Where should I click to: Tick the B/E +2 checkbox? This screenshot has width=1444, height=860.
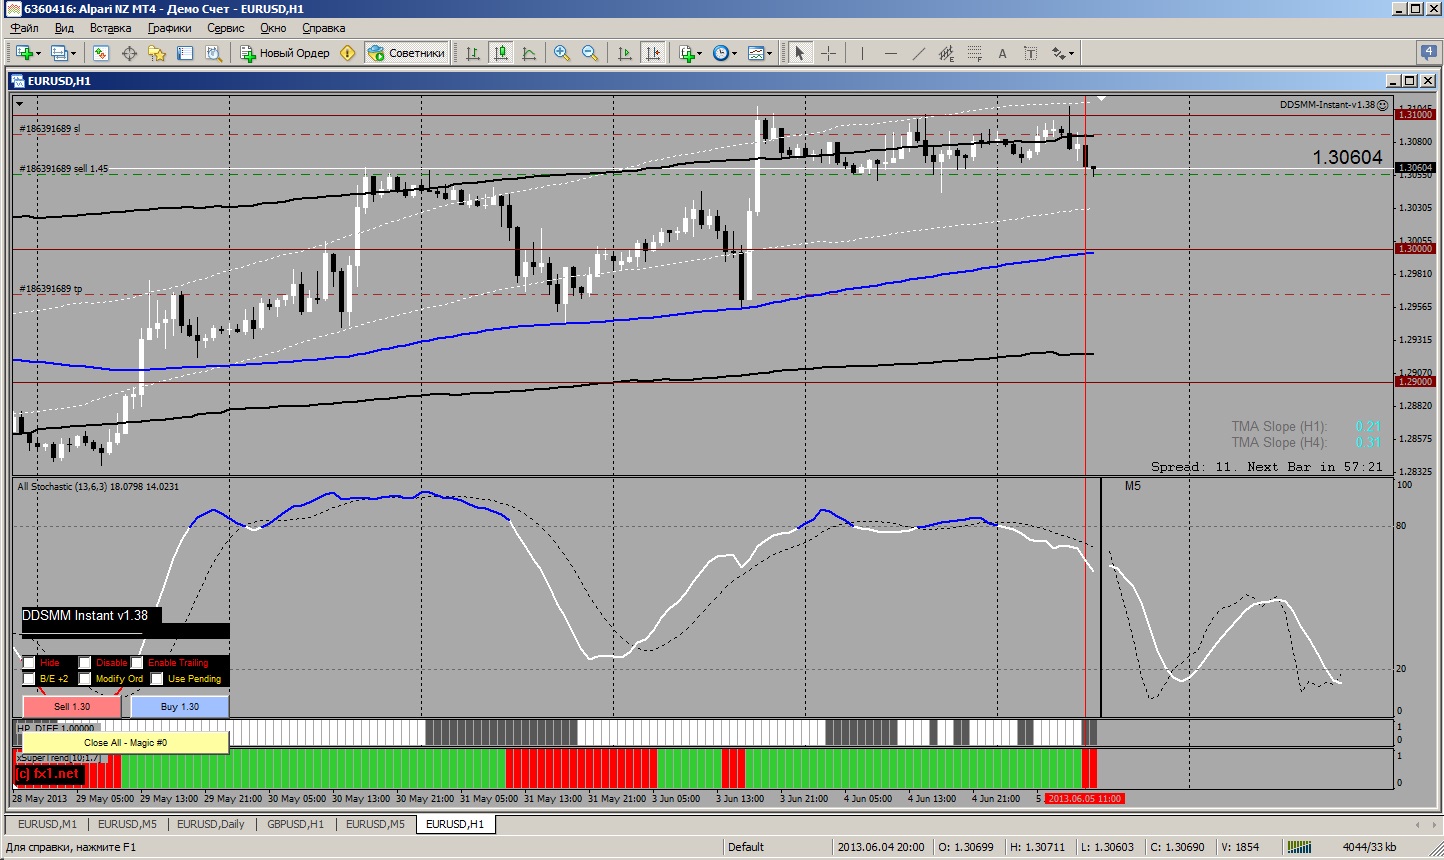pos(29,679)
